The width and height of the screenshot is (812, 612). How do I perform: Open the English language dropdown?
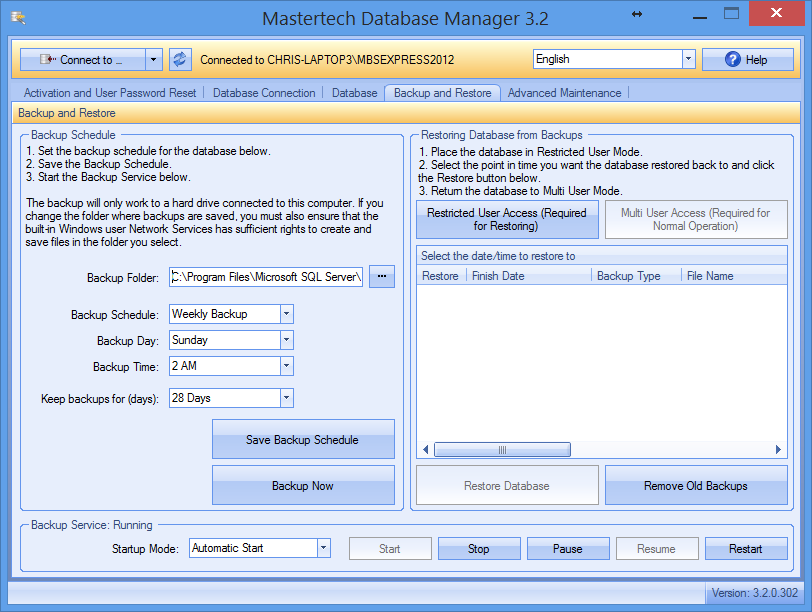click(x=688, y=59)
